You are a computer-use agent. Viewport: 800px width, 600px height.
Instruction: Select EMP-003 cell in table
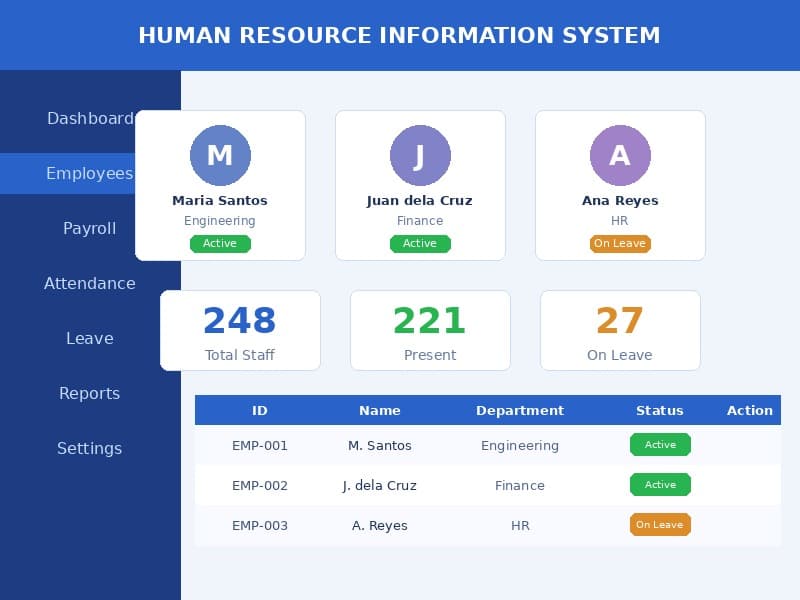point(260,526)
